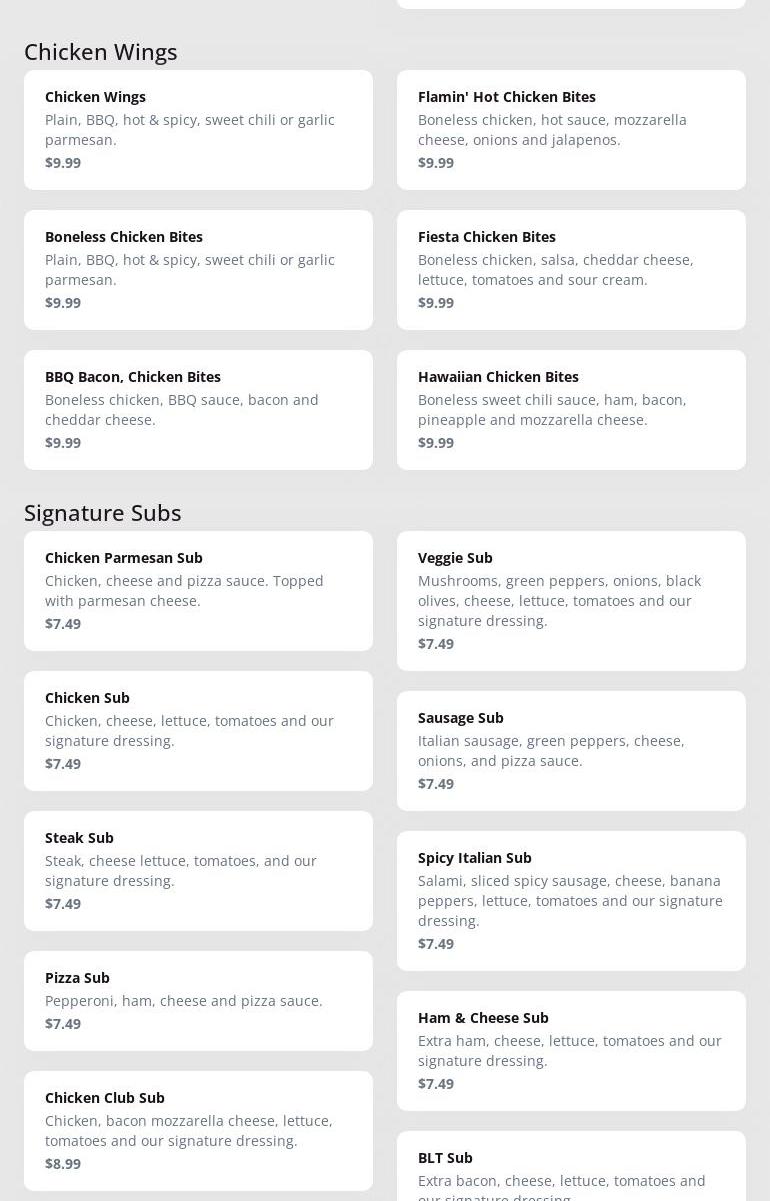Open Flamin' Hot Chicken Bites item

(571, 130)
